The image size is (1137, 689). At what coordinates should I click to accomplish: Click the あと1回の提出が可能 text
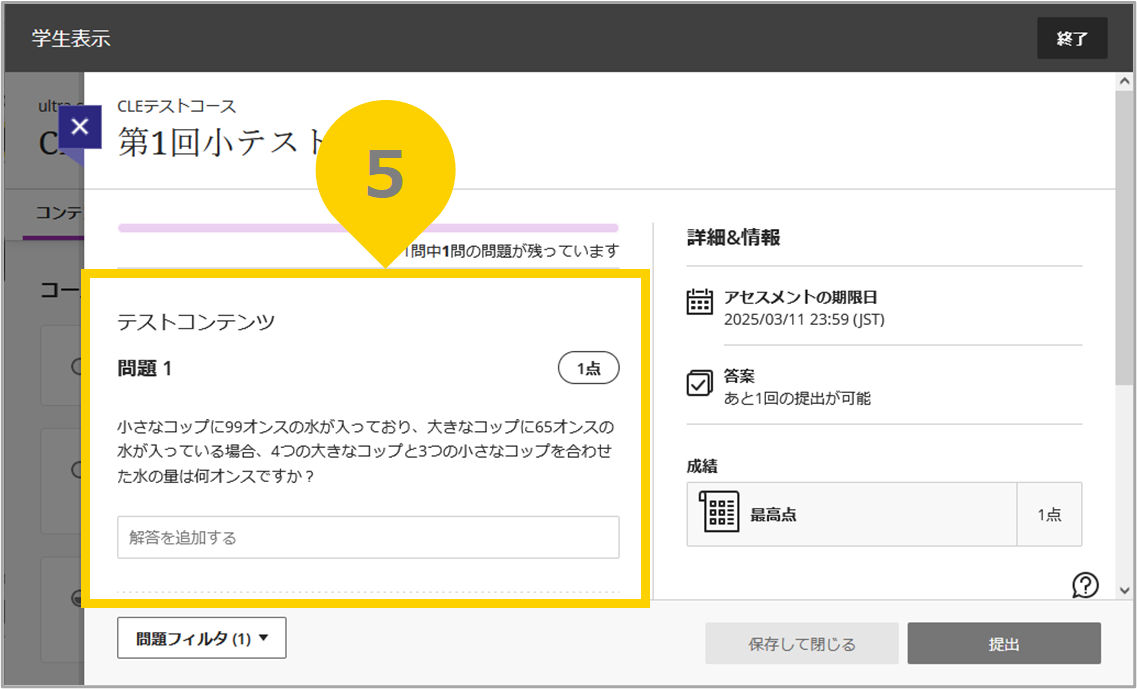tap(798, 397)
